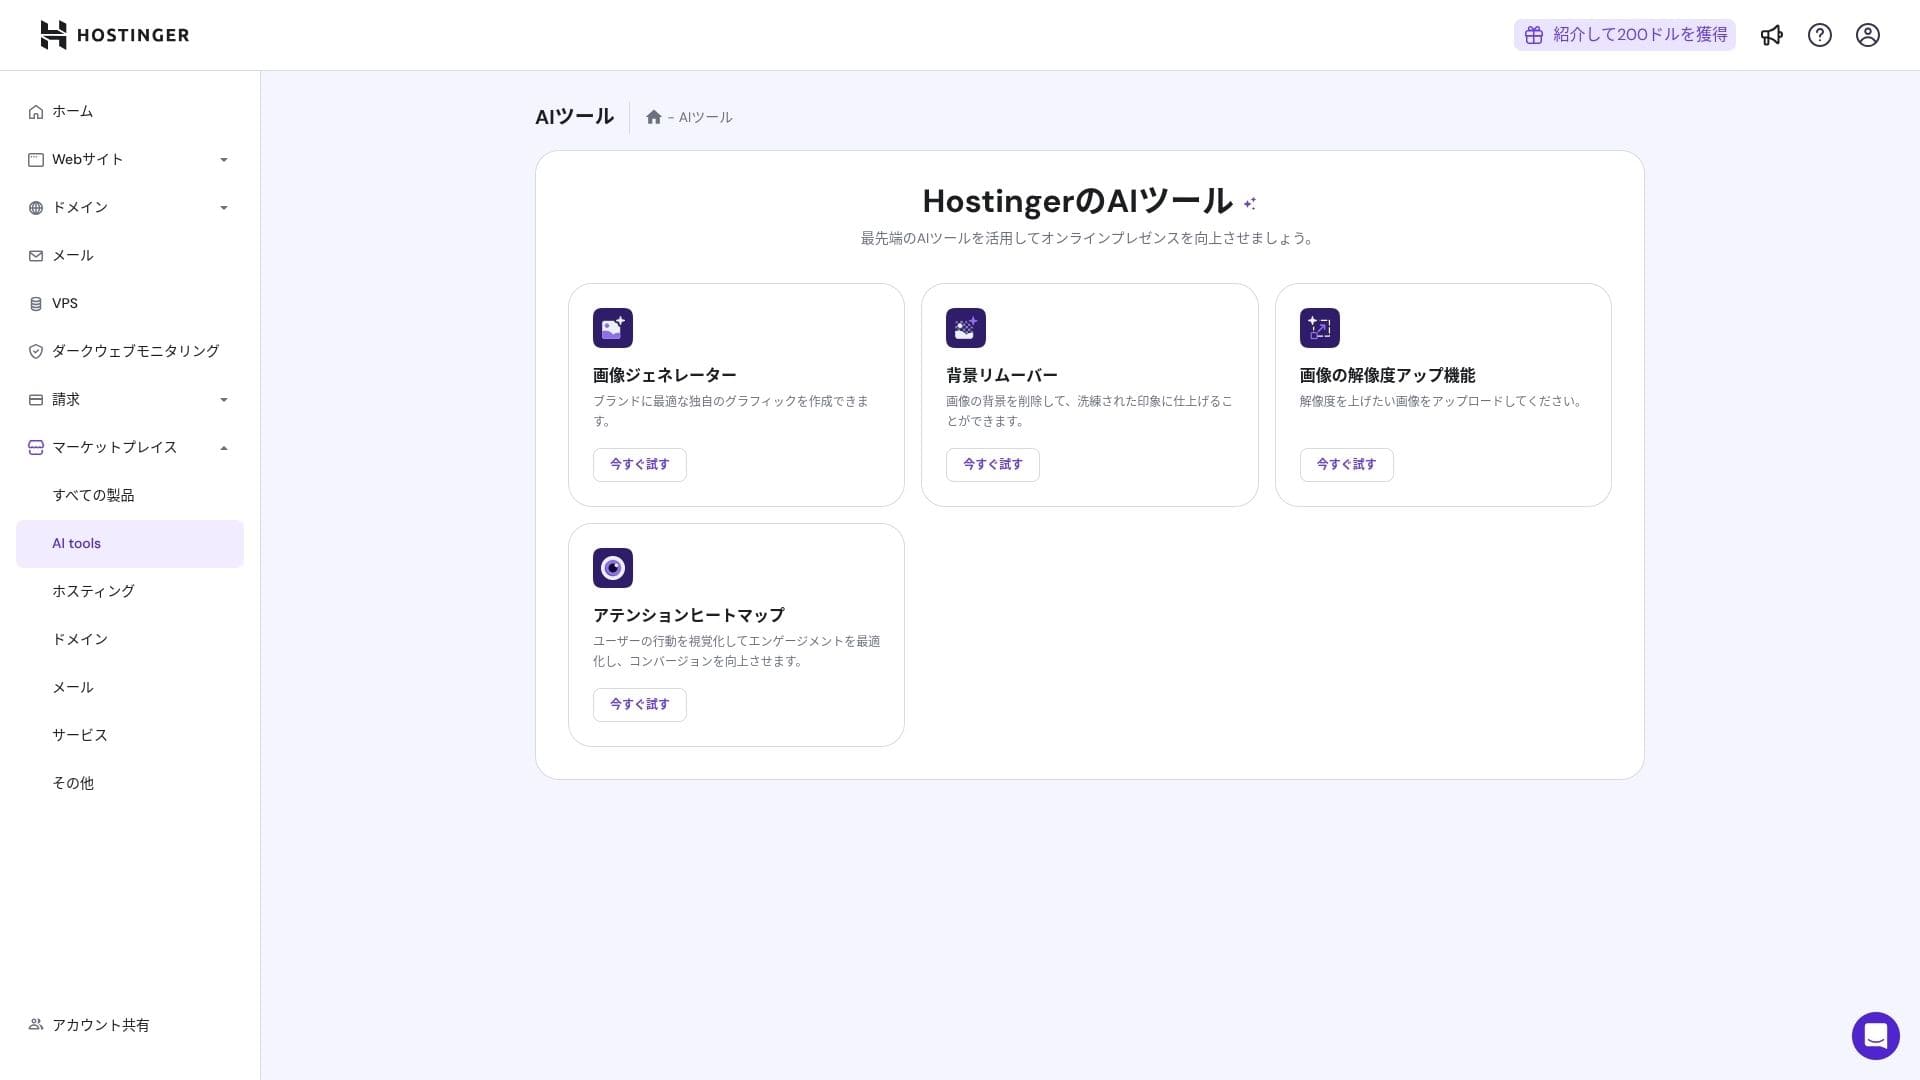This screenshot has width=1920, height=1080.
Task: Click the AIツール page title
Action: point(574,117)
